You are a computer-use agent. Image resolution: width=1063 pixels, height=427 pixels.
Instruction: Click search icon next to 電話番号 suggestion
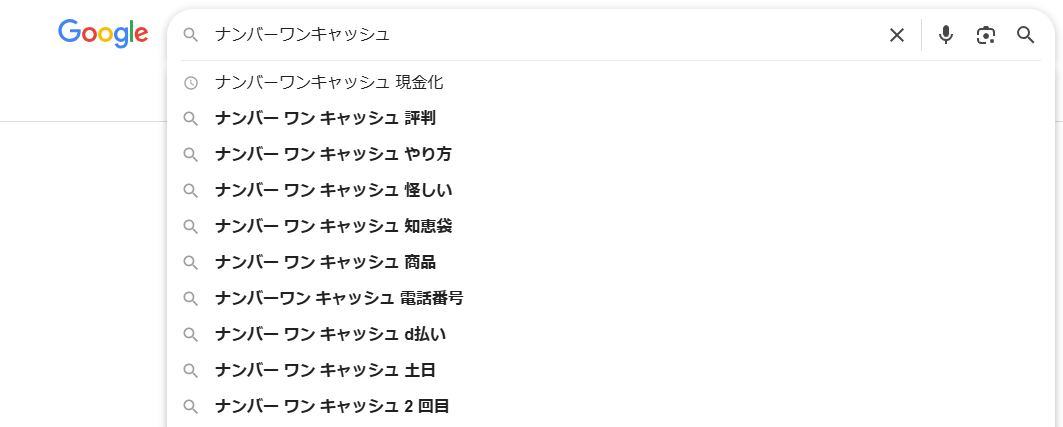click(x=191, y=298)
